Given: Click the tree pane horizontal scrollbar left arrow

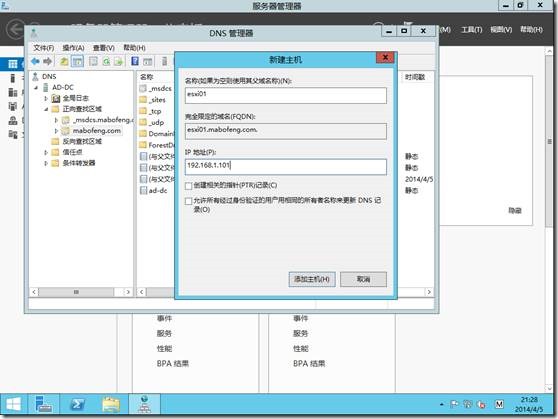Looking at the screenshot, I should [34, 292].
